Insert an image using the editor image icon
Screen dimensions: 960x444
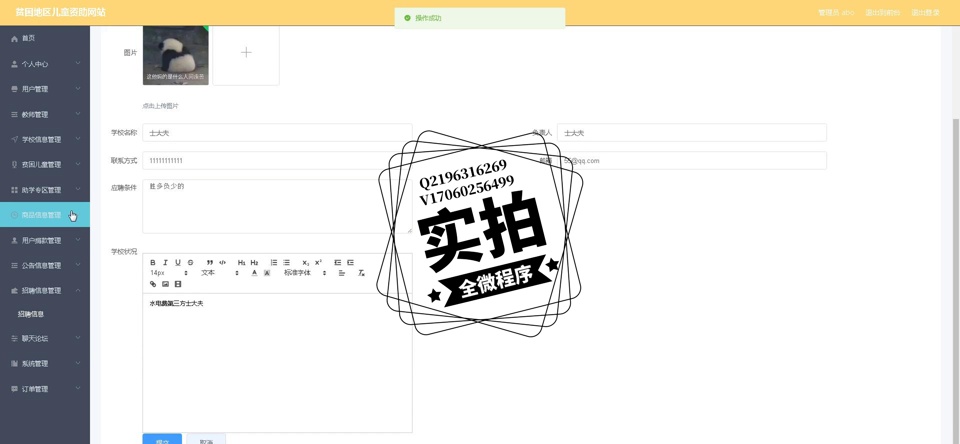(x=165, y=284)
